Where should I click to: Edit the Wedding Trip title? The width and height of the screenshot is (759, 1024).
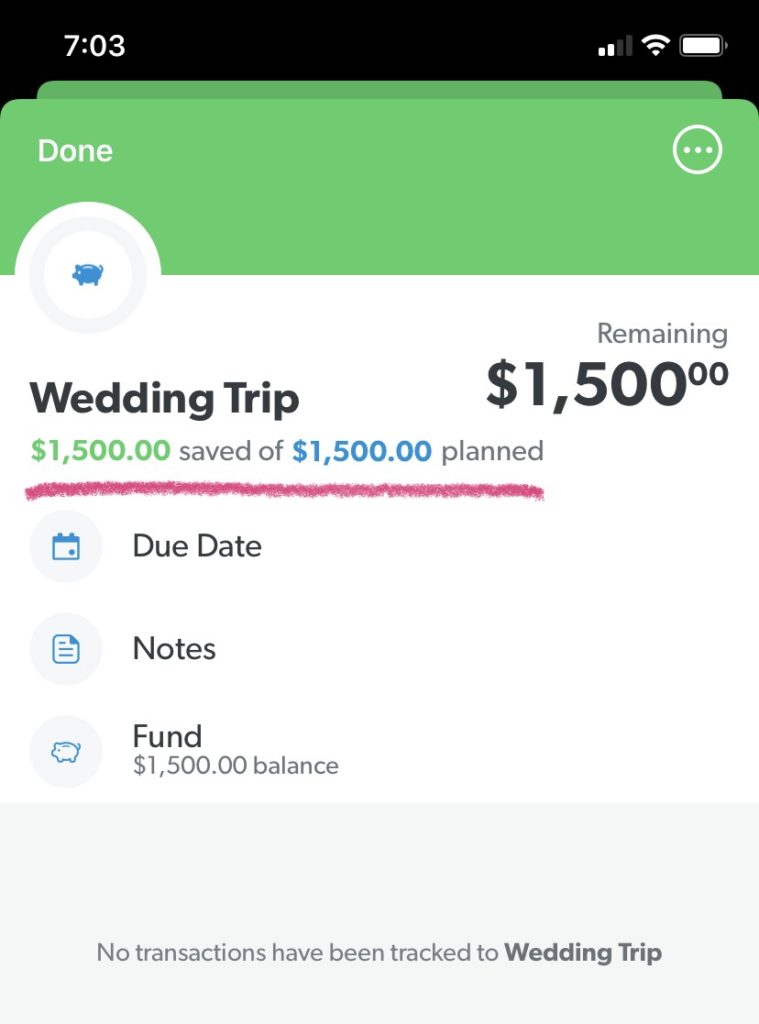(x=164, y=399)
